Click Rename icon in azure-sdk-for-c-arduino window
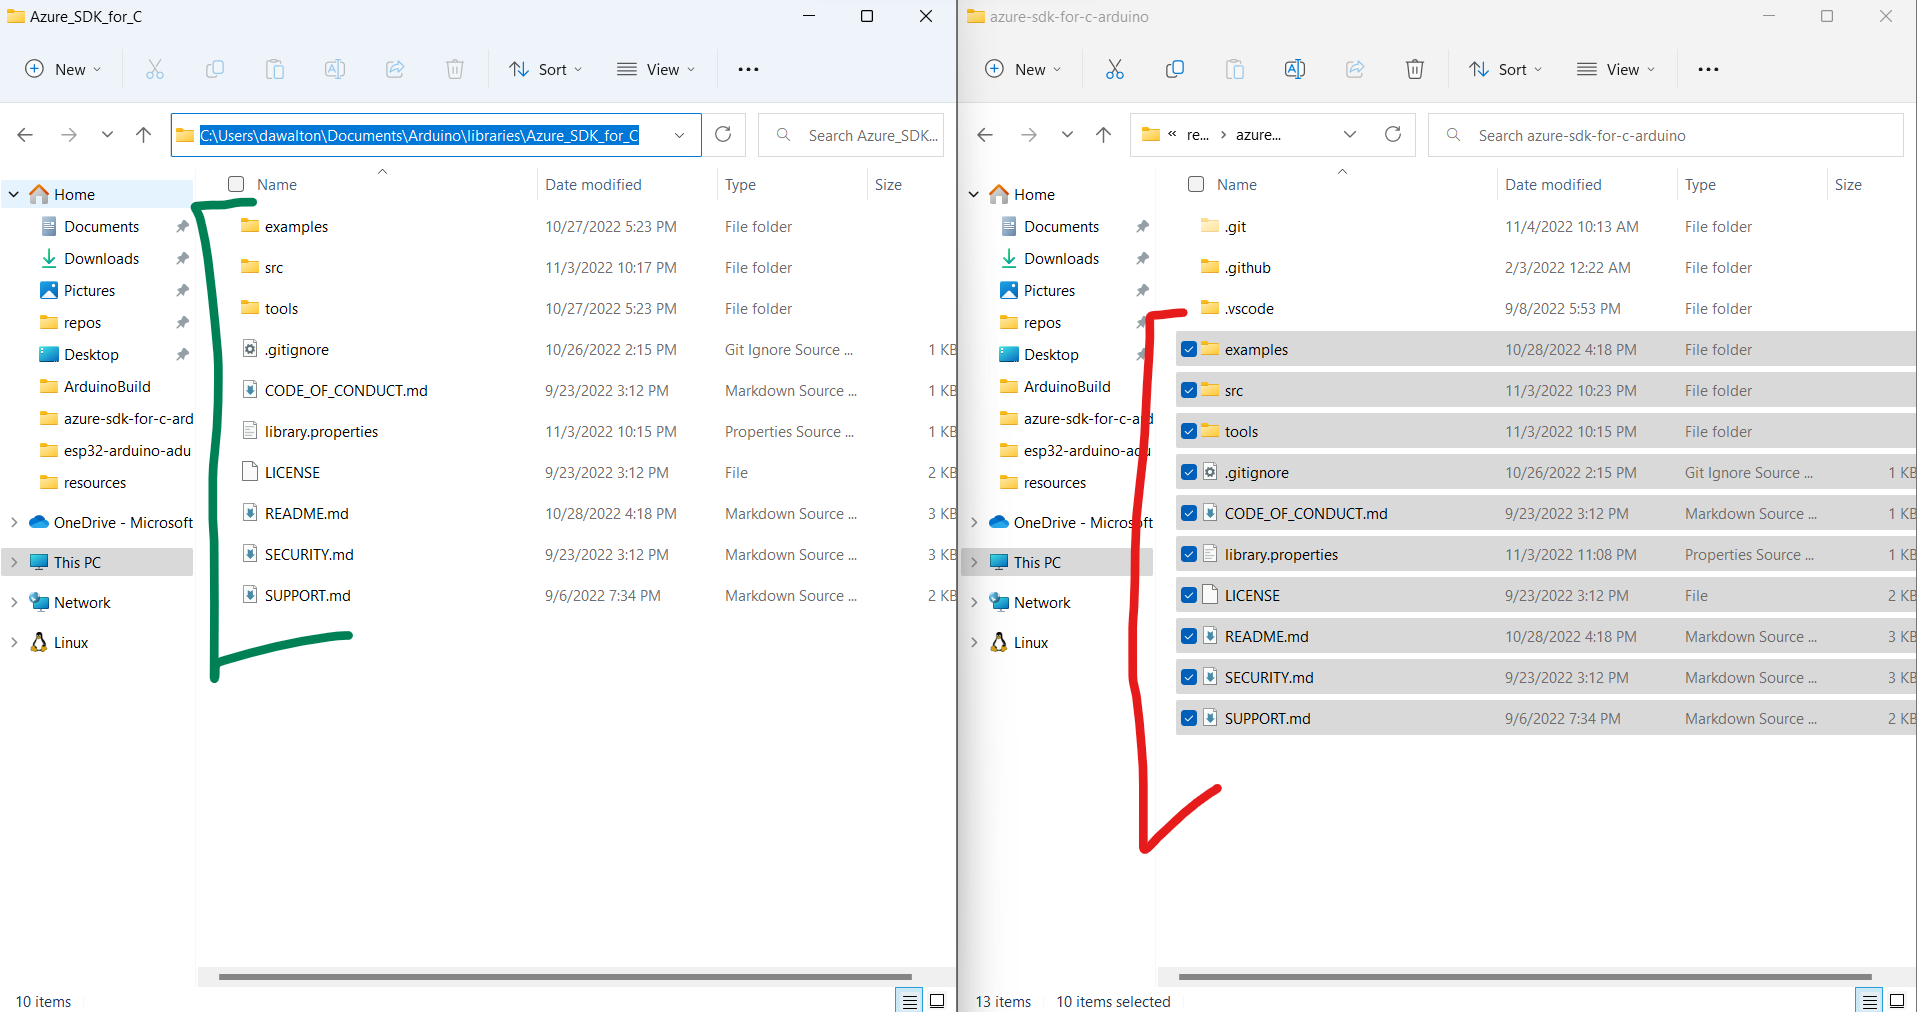The width and height of the screenshot is (1917, 1012). (1295, 69)
